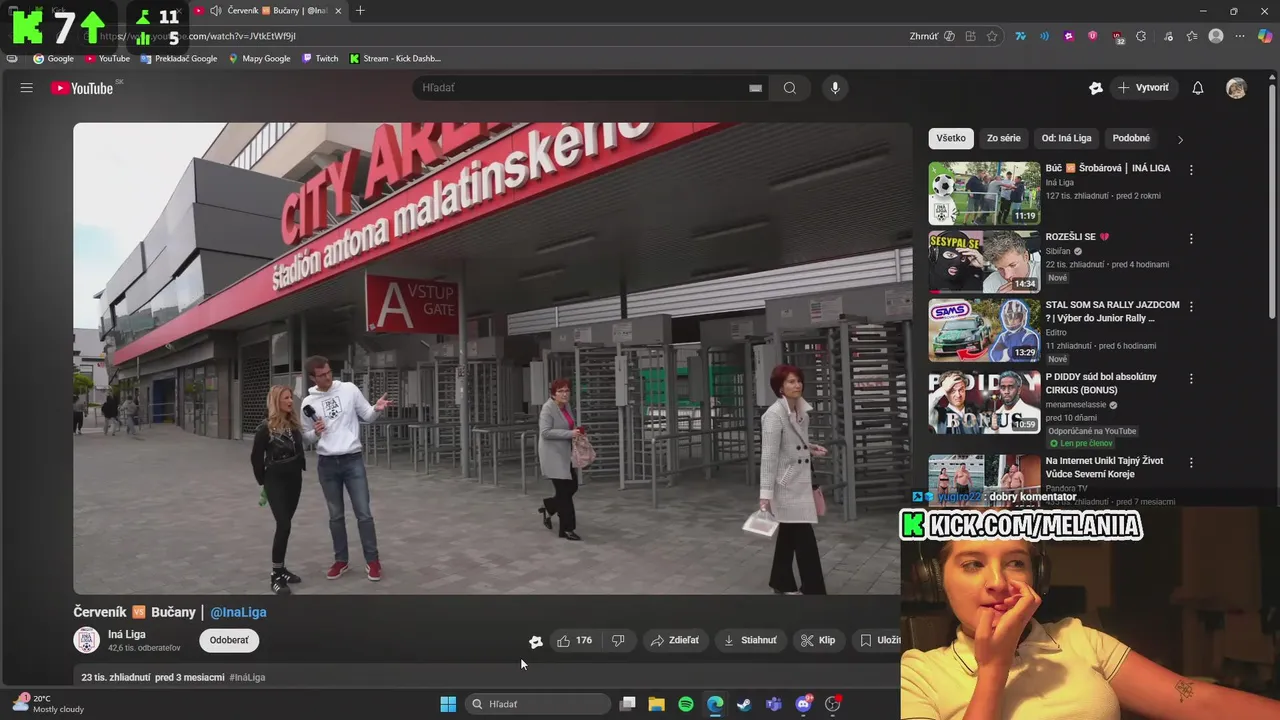Viewport: 1280px width, 720px height.
Task: Like the video with thumbs up
Action: point(574,640)
